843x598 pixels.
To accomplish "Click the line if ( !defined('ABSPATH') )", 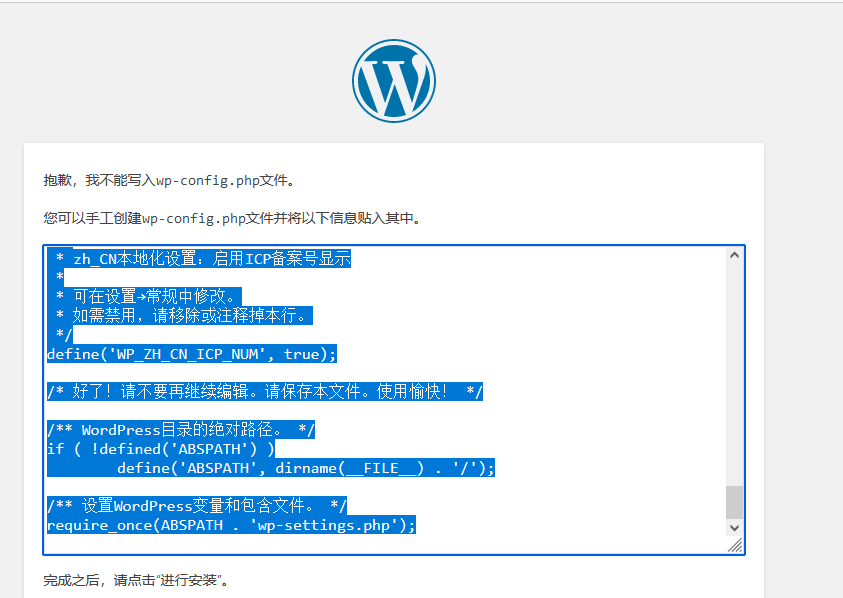I will tap(161, 448).
